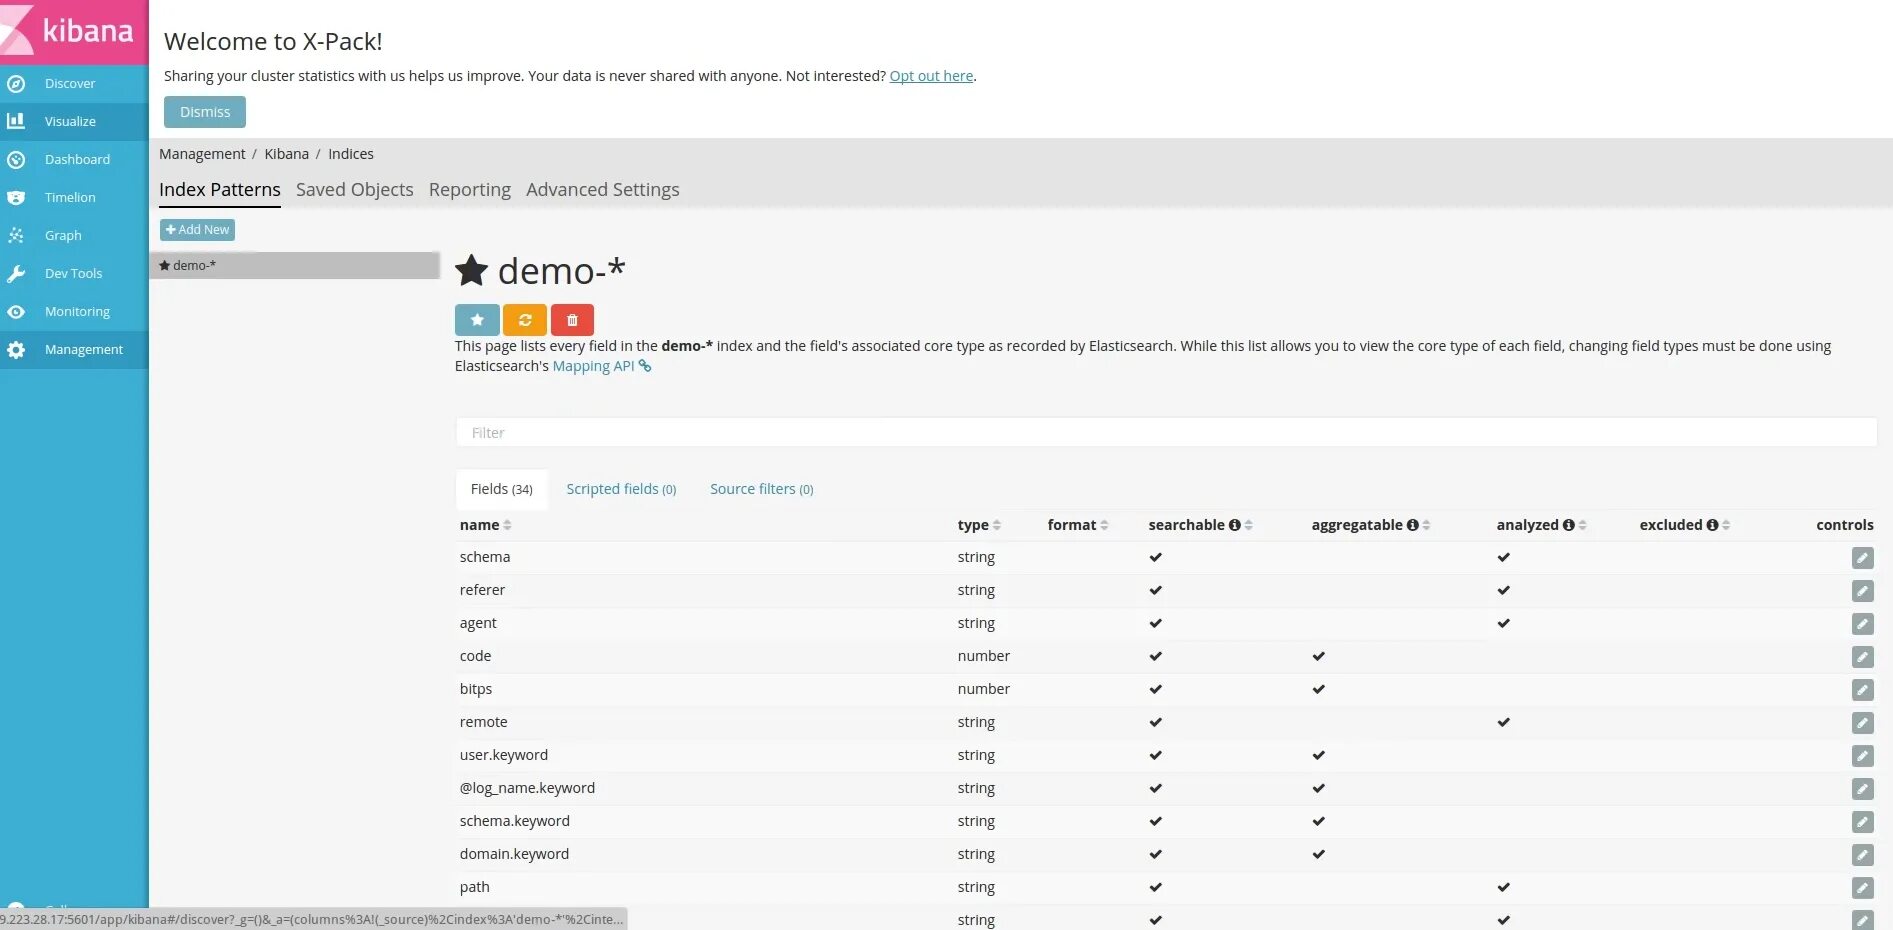
Task: Click Add New index pattern button
Action: point(198,230)
